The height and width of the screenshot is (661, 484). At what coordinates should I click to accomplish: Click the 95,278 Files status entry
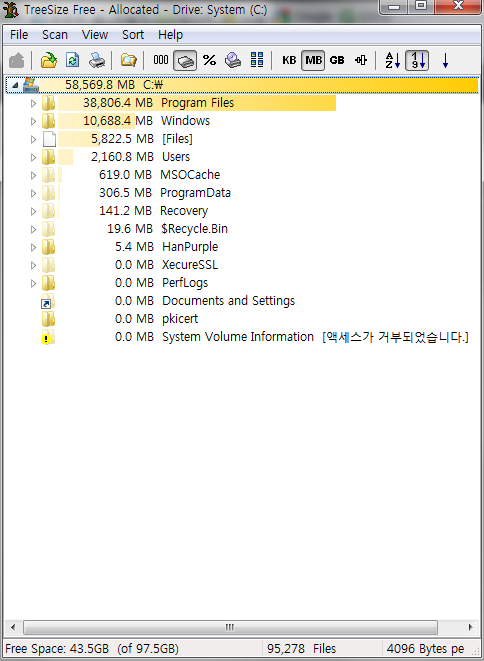click(301, 648)
